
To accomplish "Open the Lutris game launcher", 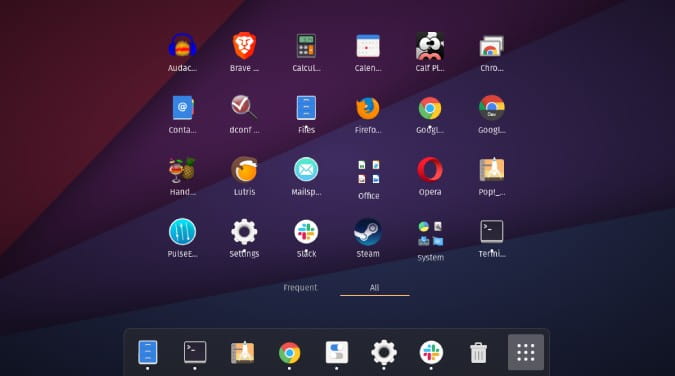I will (x=244, y=170).
